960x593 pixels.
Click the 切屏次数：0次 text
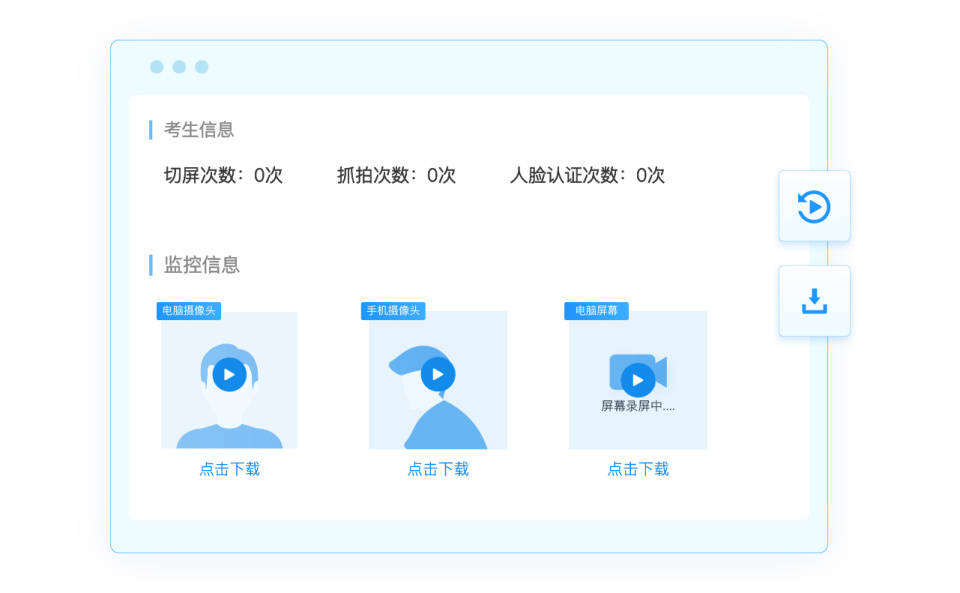point(223,176)
